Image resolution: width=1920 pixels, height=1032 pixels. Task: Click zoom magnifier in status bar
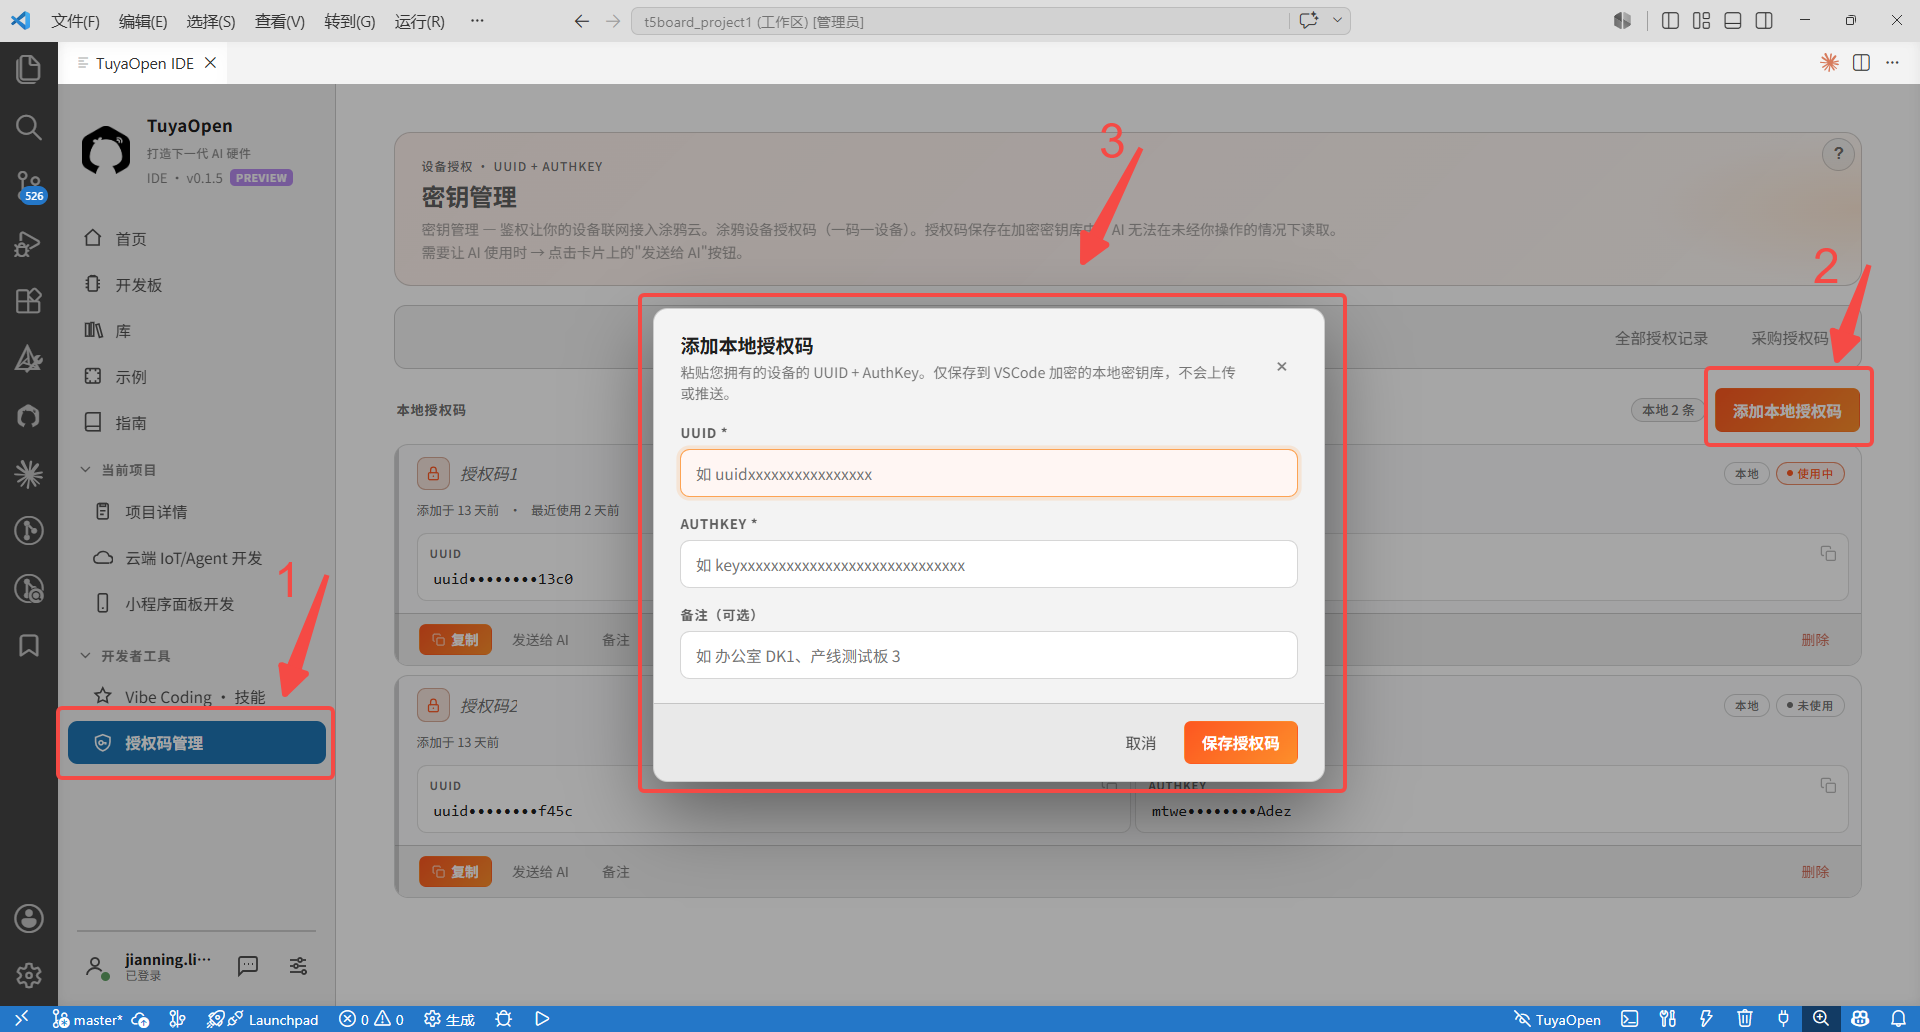pyautogui.click(x=1821, y=1019)
